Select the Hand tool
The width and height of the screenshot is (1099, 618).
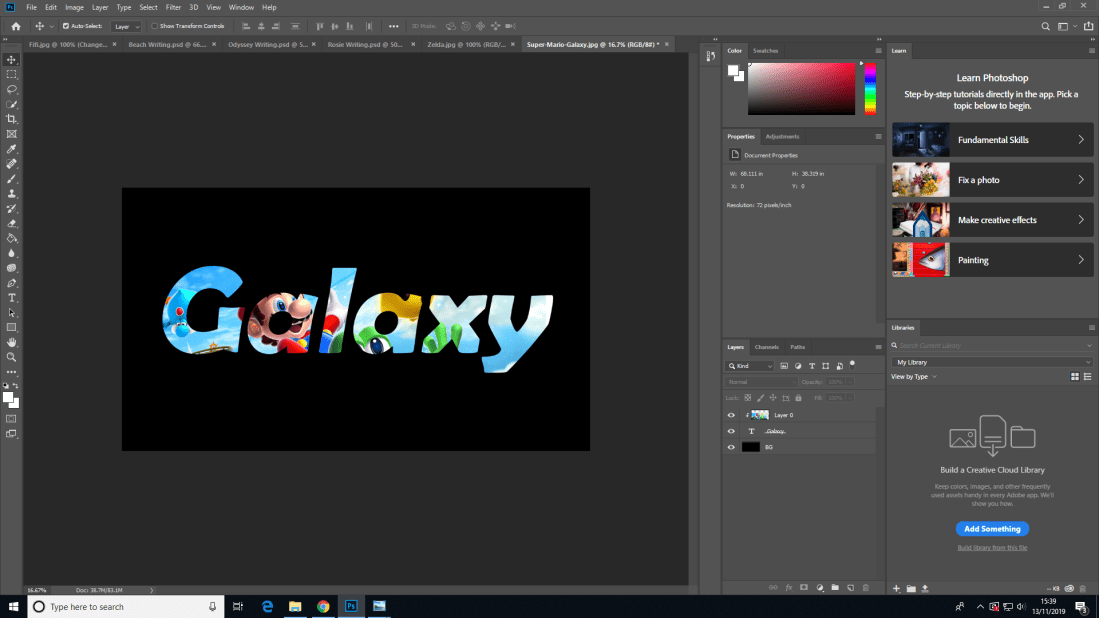[12, 342]
